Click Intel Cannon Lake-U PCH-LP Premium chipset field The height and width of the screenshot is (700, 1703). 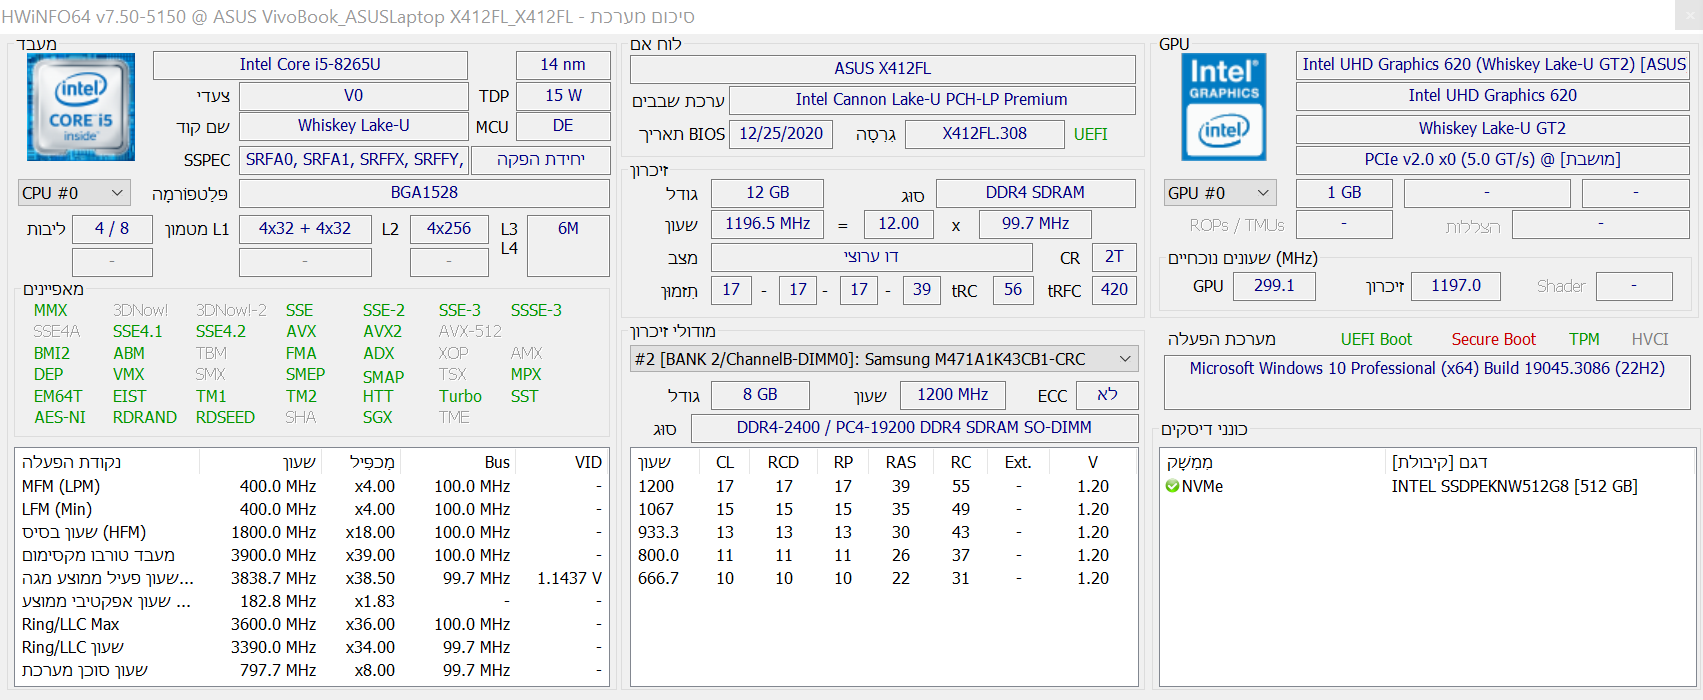(932, 100)
